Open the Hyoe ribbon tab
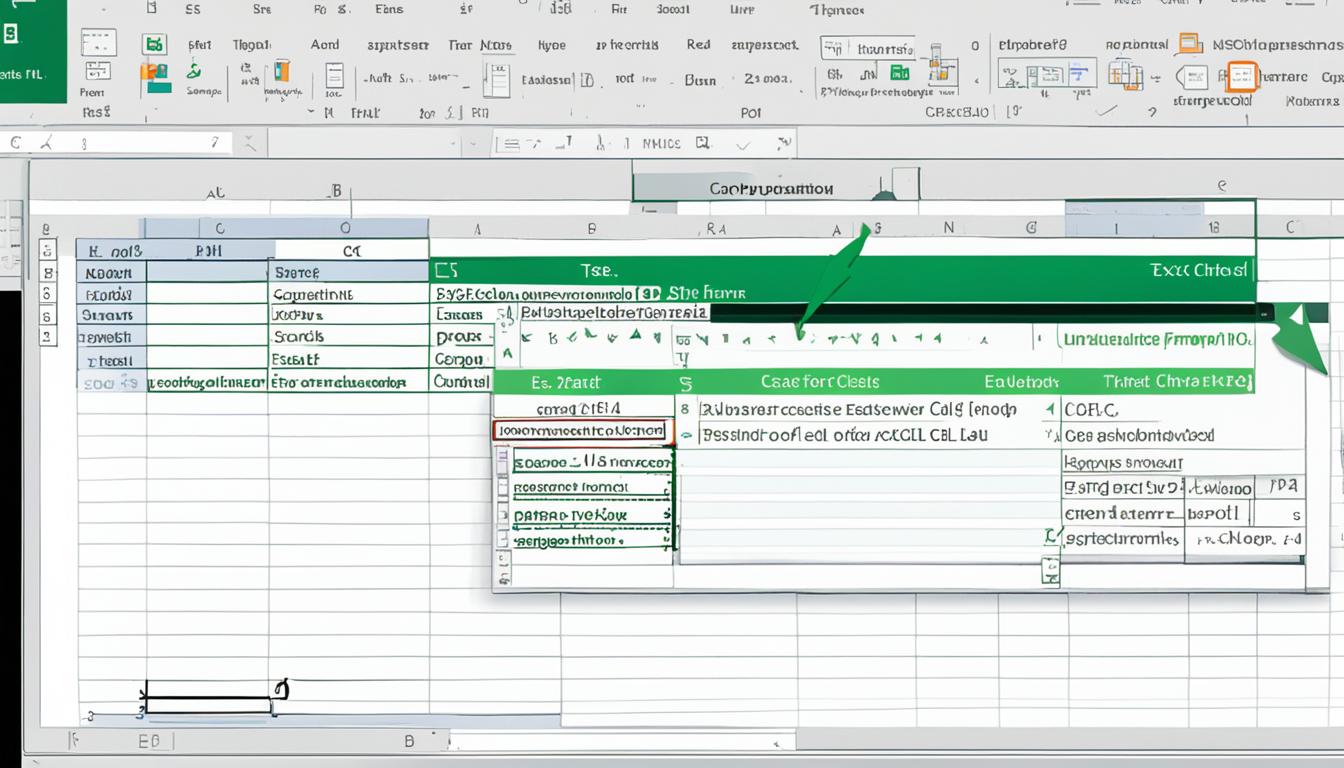This screenshot has height=768, width=1344. coord(551,45)
